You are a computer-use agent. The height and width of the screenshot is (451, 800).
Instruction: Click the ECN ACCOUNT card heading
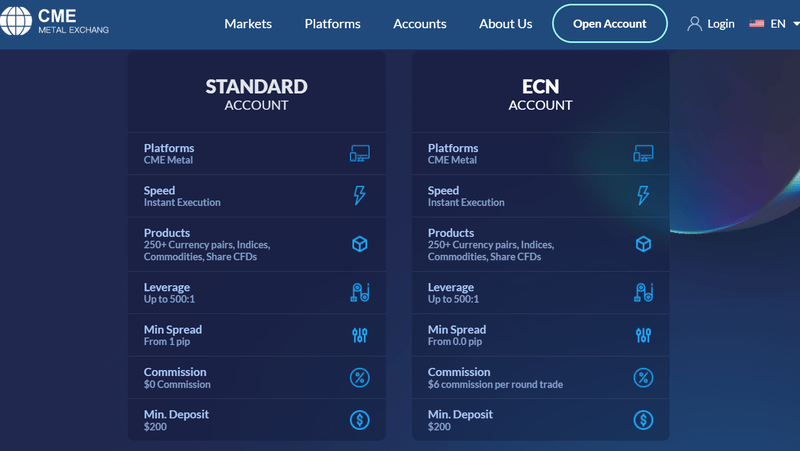click(540, 95)
